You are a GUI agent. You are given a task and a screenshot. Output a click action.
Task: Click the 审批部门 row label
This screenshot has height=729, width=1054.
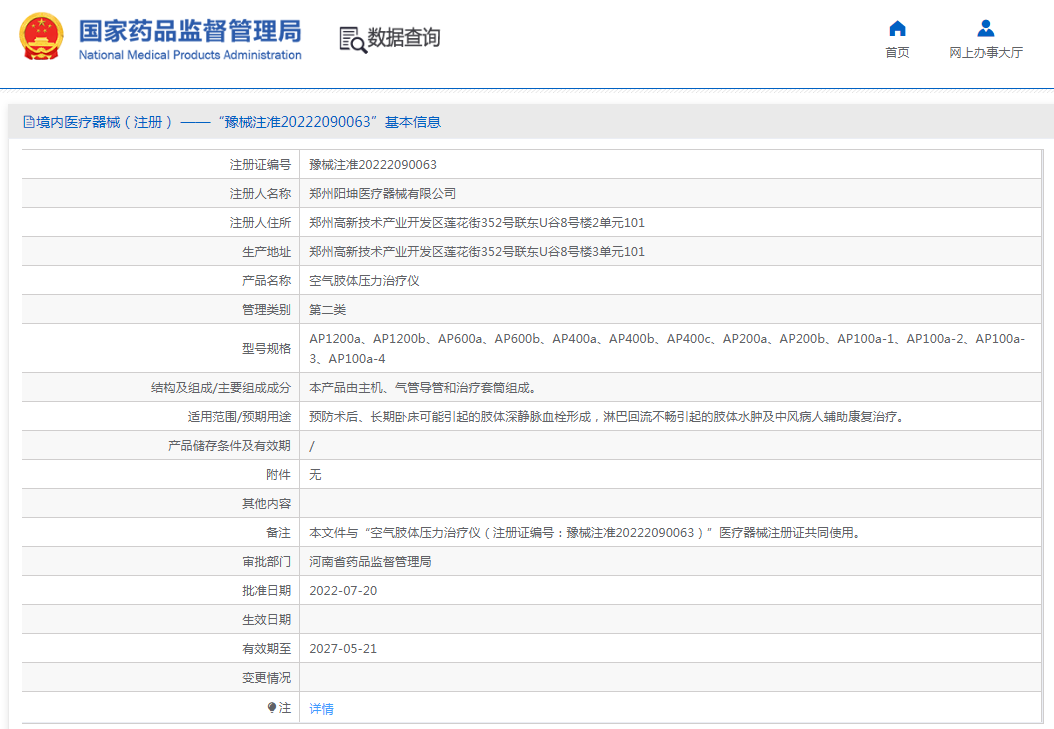click(266, 561)
